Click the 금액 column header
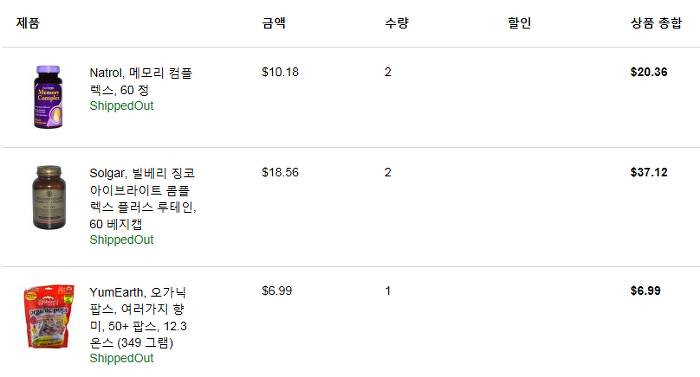 [274, 23]
